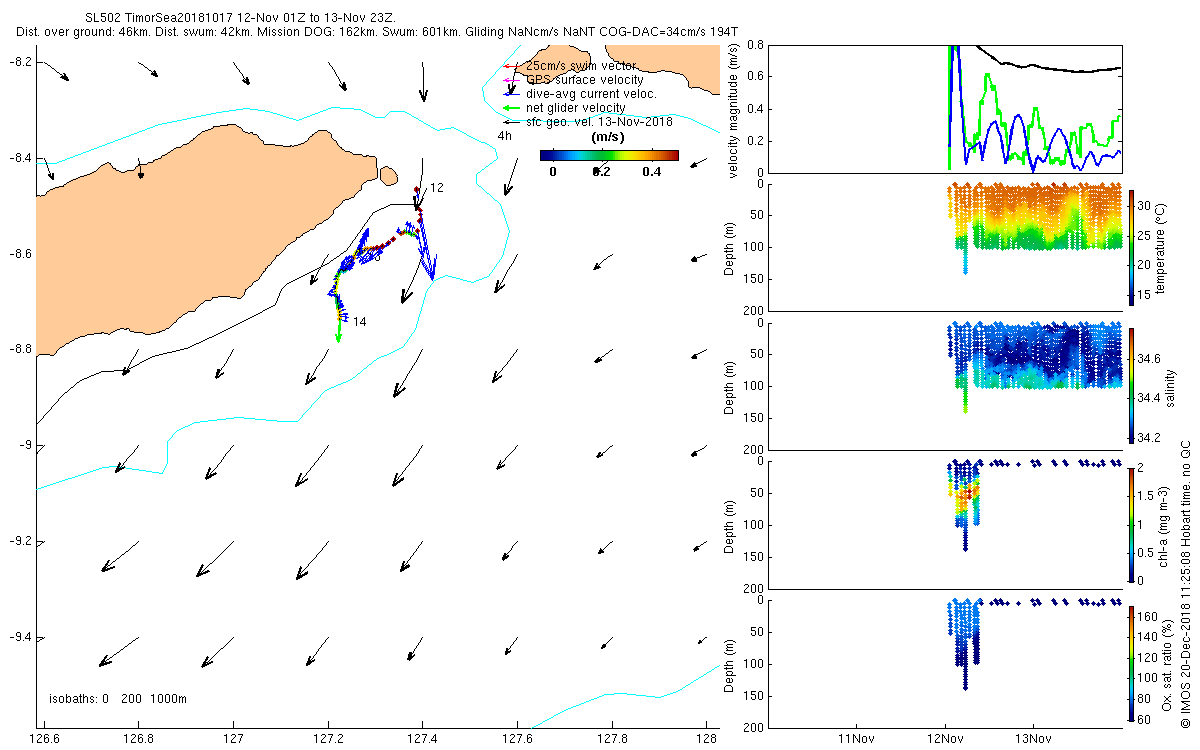
Task: Click map latitude tick '-8.6'
Action: point(20,254)
